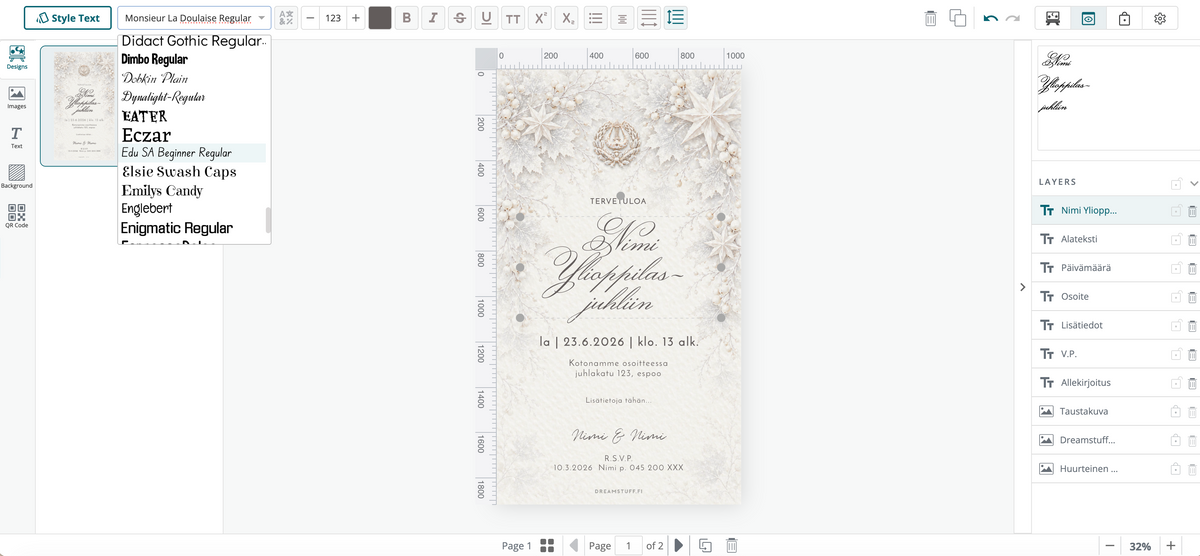Screen dimensions: 1200x556
Task: Click the letter spacing icon
Action: pyautogui.click(x=648, y=18)
